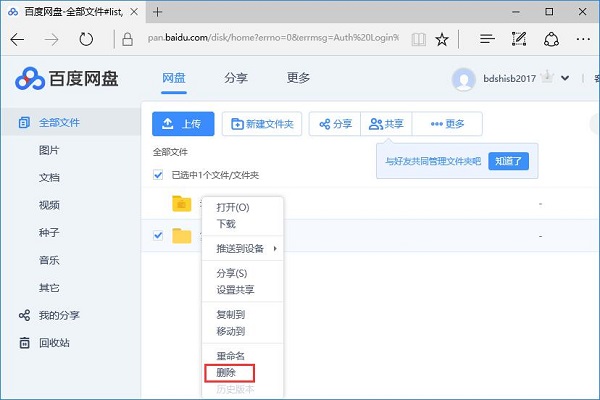Select 音乐 in the sidebar
Viewport: 600px width, 400px height.
coord(49,260)
